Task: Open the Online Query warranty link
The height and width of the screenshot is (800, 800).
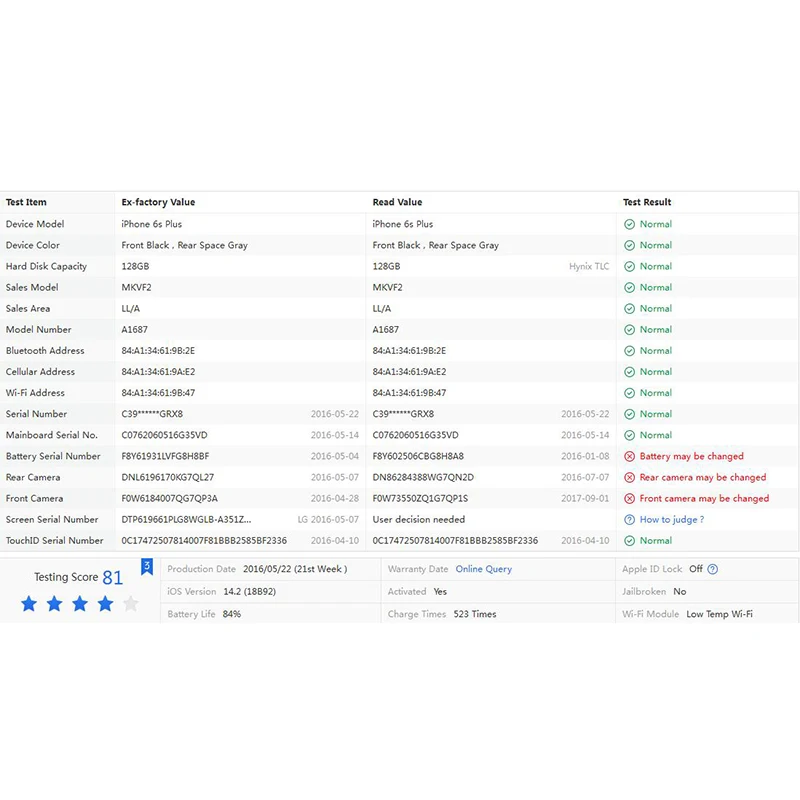Action: pyautogui.click(x=484, y=569)
